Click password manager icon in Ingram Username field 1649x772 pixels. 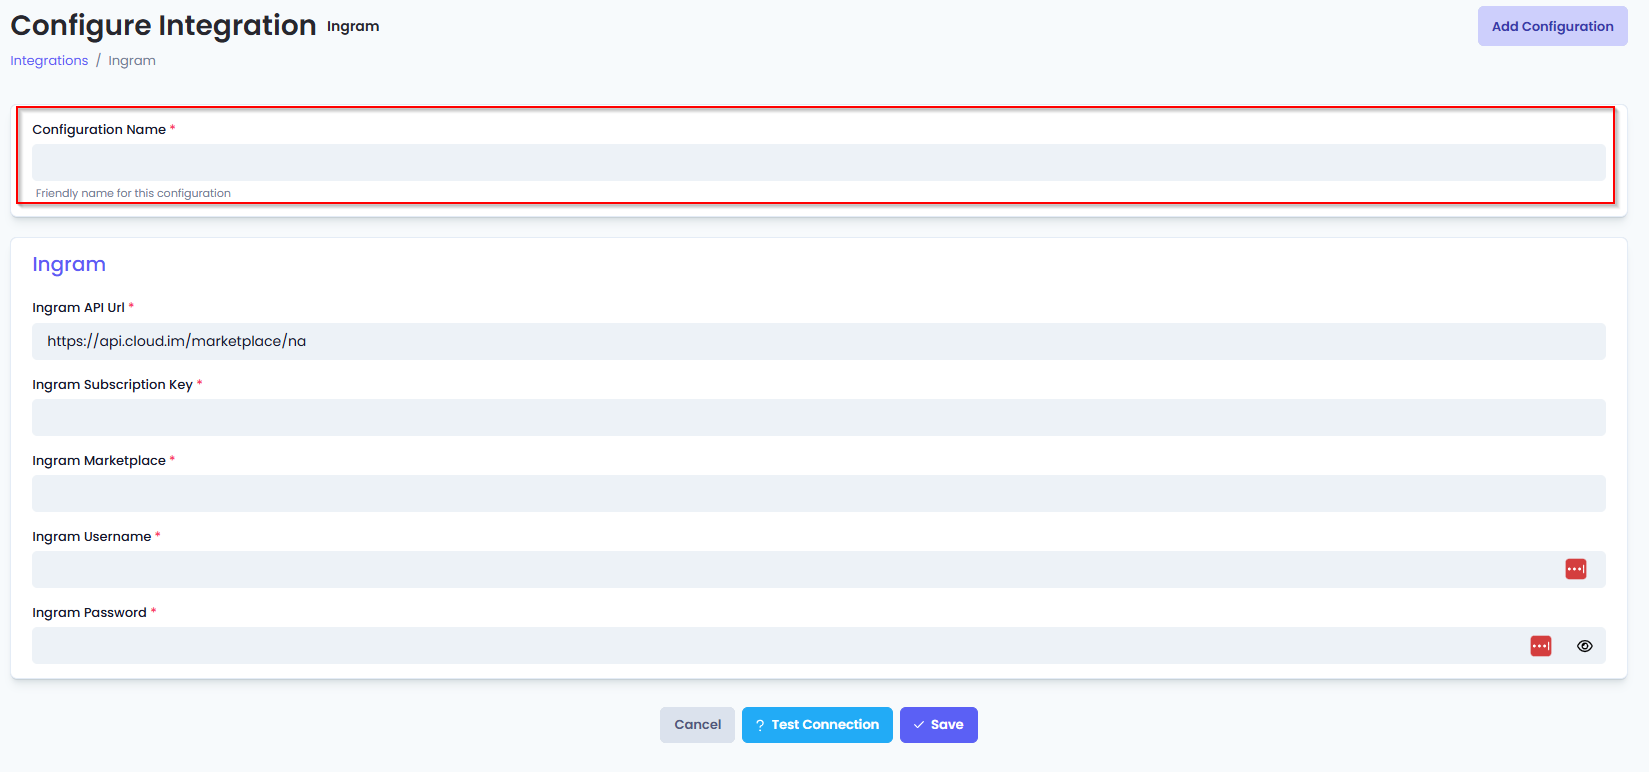click(x=1575, y=569)
